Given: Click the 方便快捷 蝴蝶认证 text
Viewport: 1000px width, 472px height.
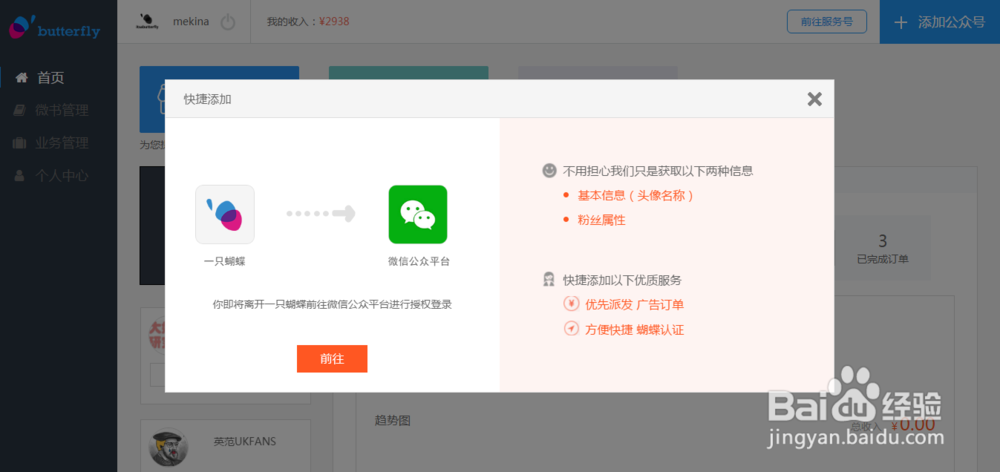Looking at the screenshot, I should (x=634, y=330).
